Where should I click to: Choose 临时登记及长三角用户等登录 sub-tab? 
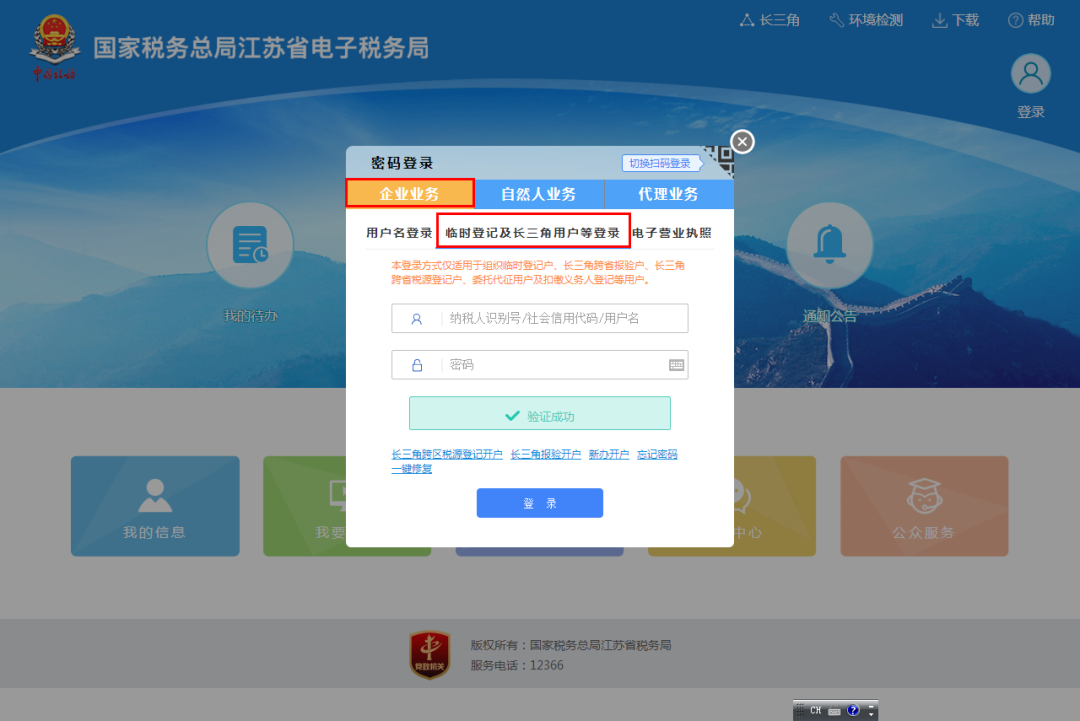click(x=533, y=233)
